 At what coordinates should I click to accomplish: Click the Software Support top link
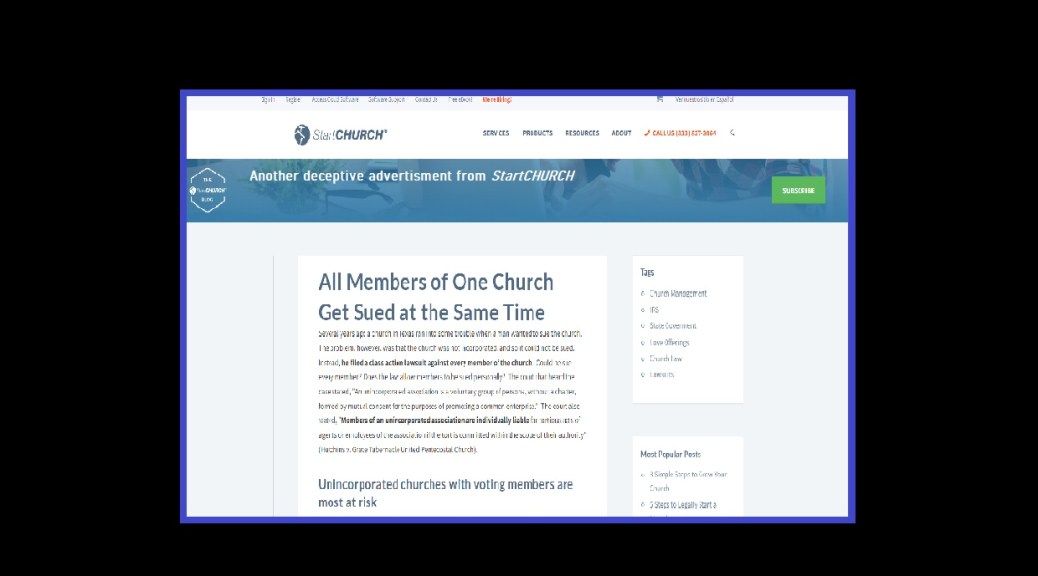(x=386, y=100)
